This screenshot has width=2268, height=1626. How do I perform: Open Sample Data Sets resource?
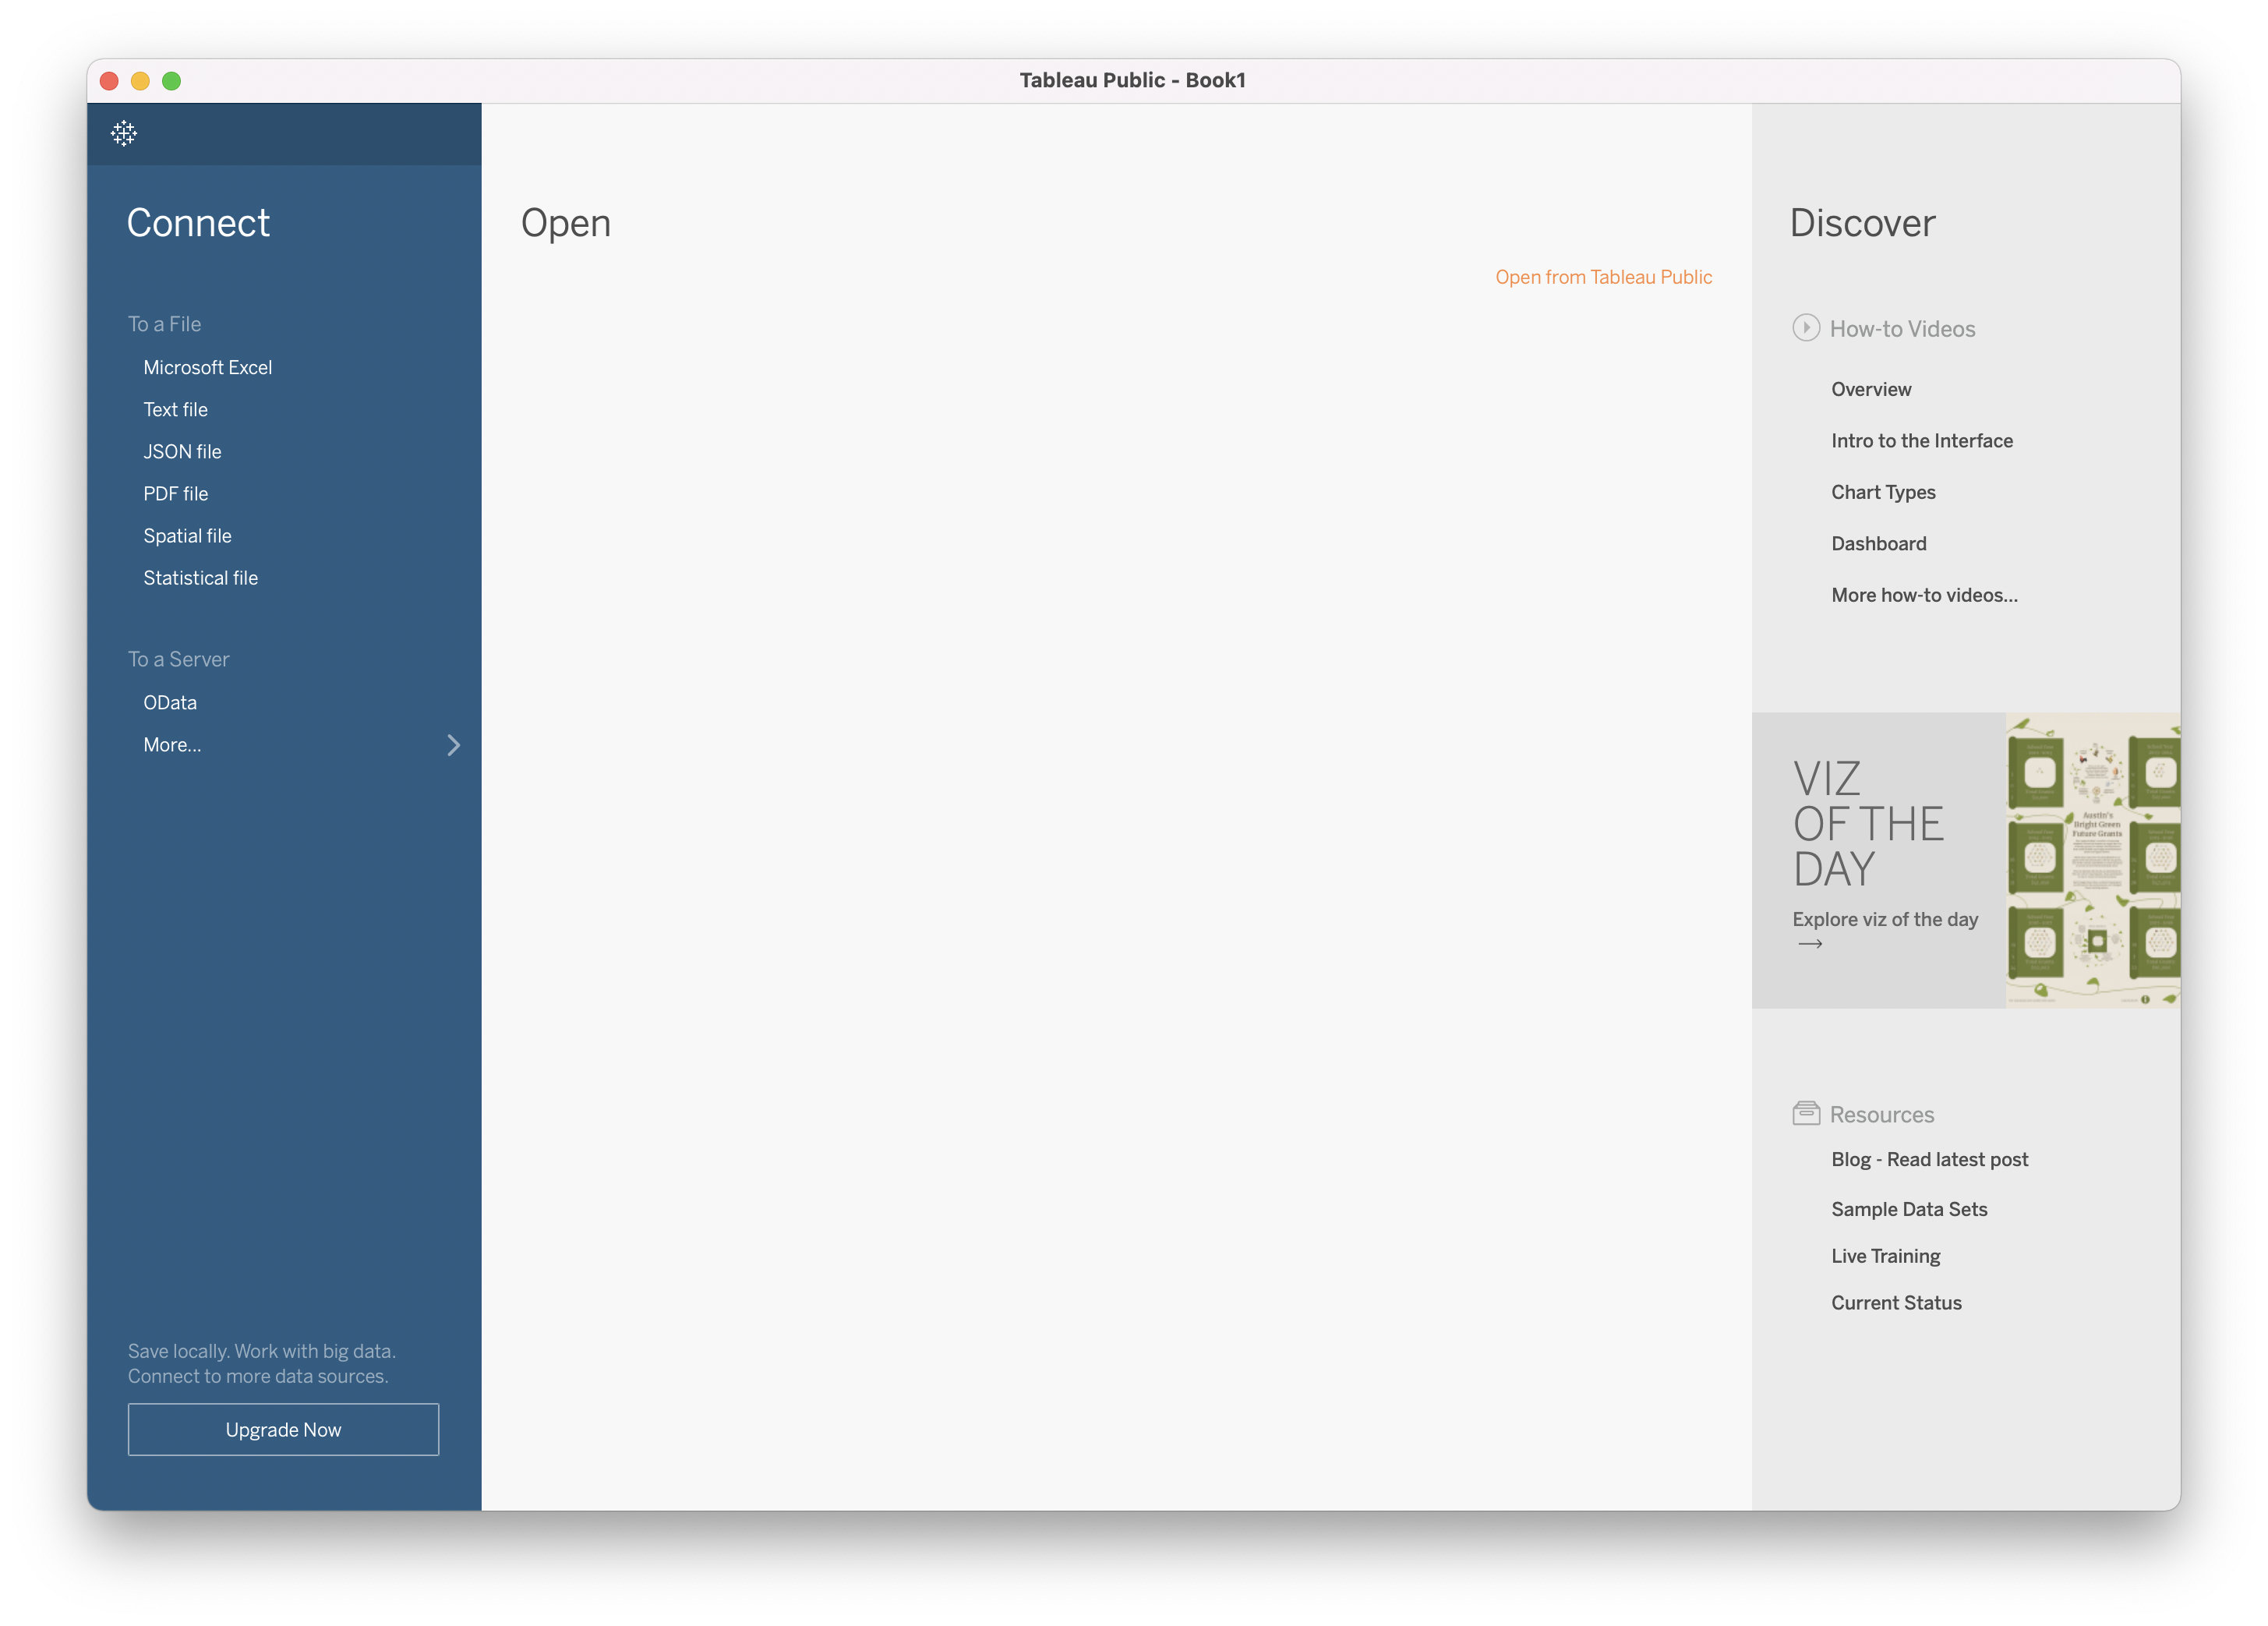click(x=1907, y=1209)
